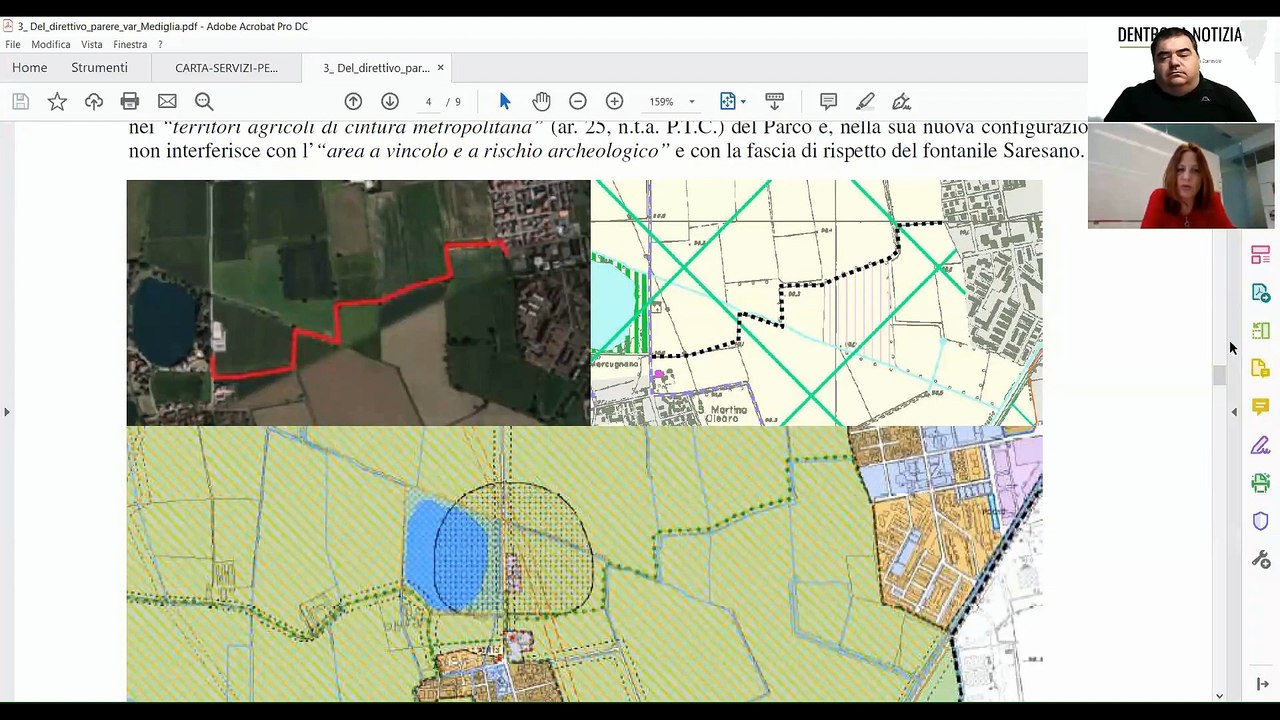The image size is (1280, 720).
Task: Open yellow Create PDF tool in sidebar
Action: pyautogui.click(x=1260, y=369)
